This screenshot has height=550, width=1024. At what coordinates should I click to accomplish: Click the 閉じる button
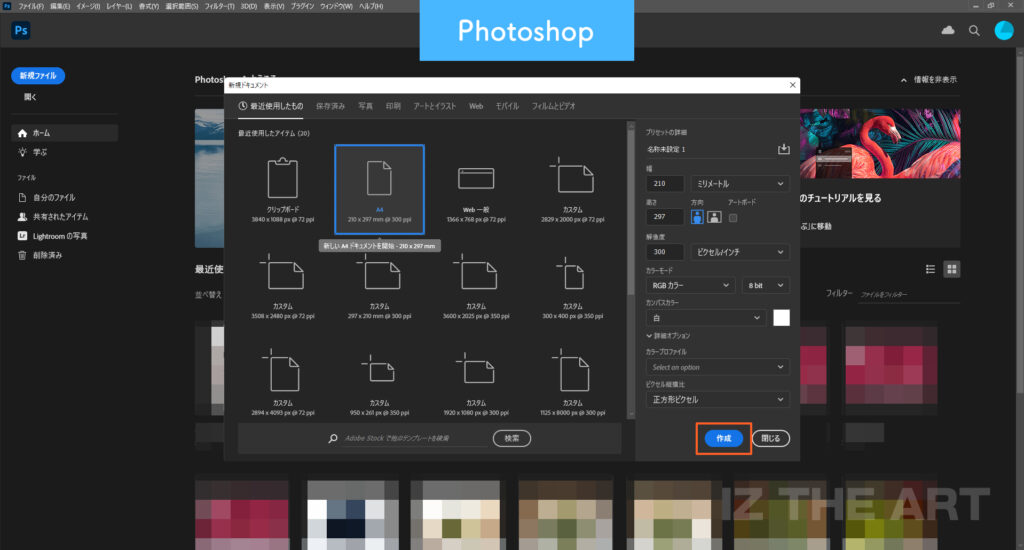(x=771, y=438)
